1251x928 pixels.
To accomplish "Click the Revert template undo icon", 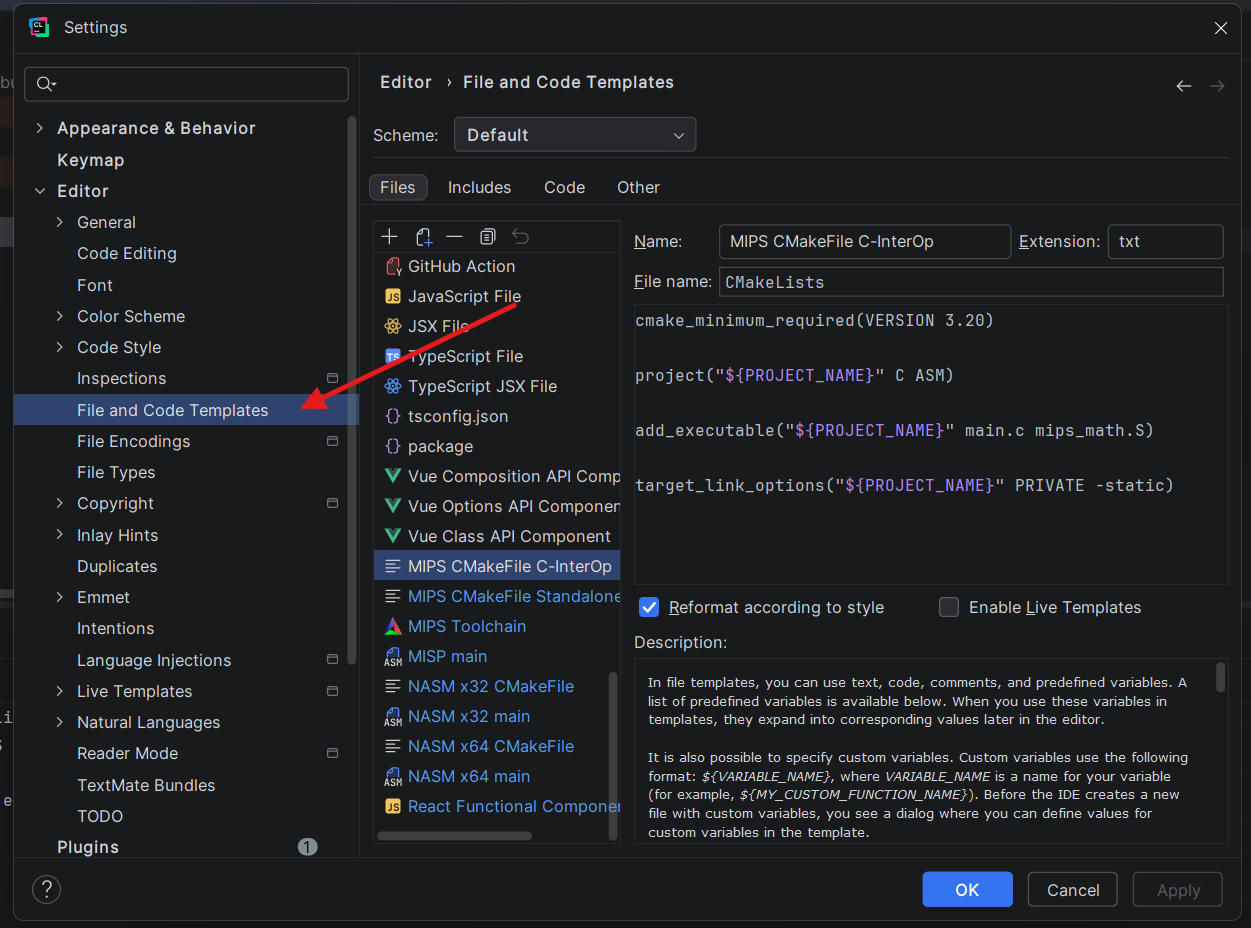I will click(x=520, y=237).
